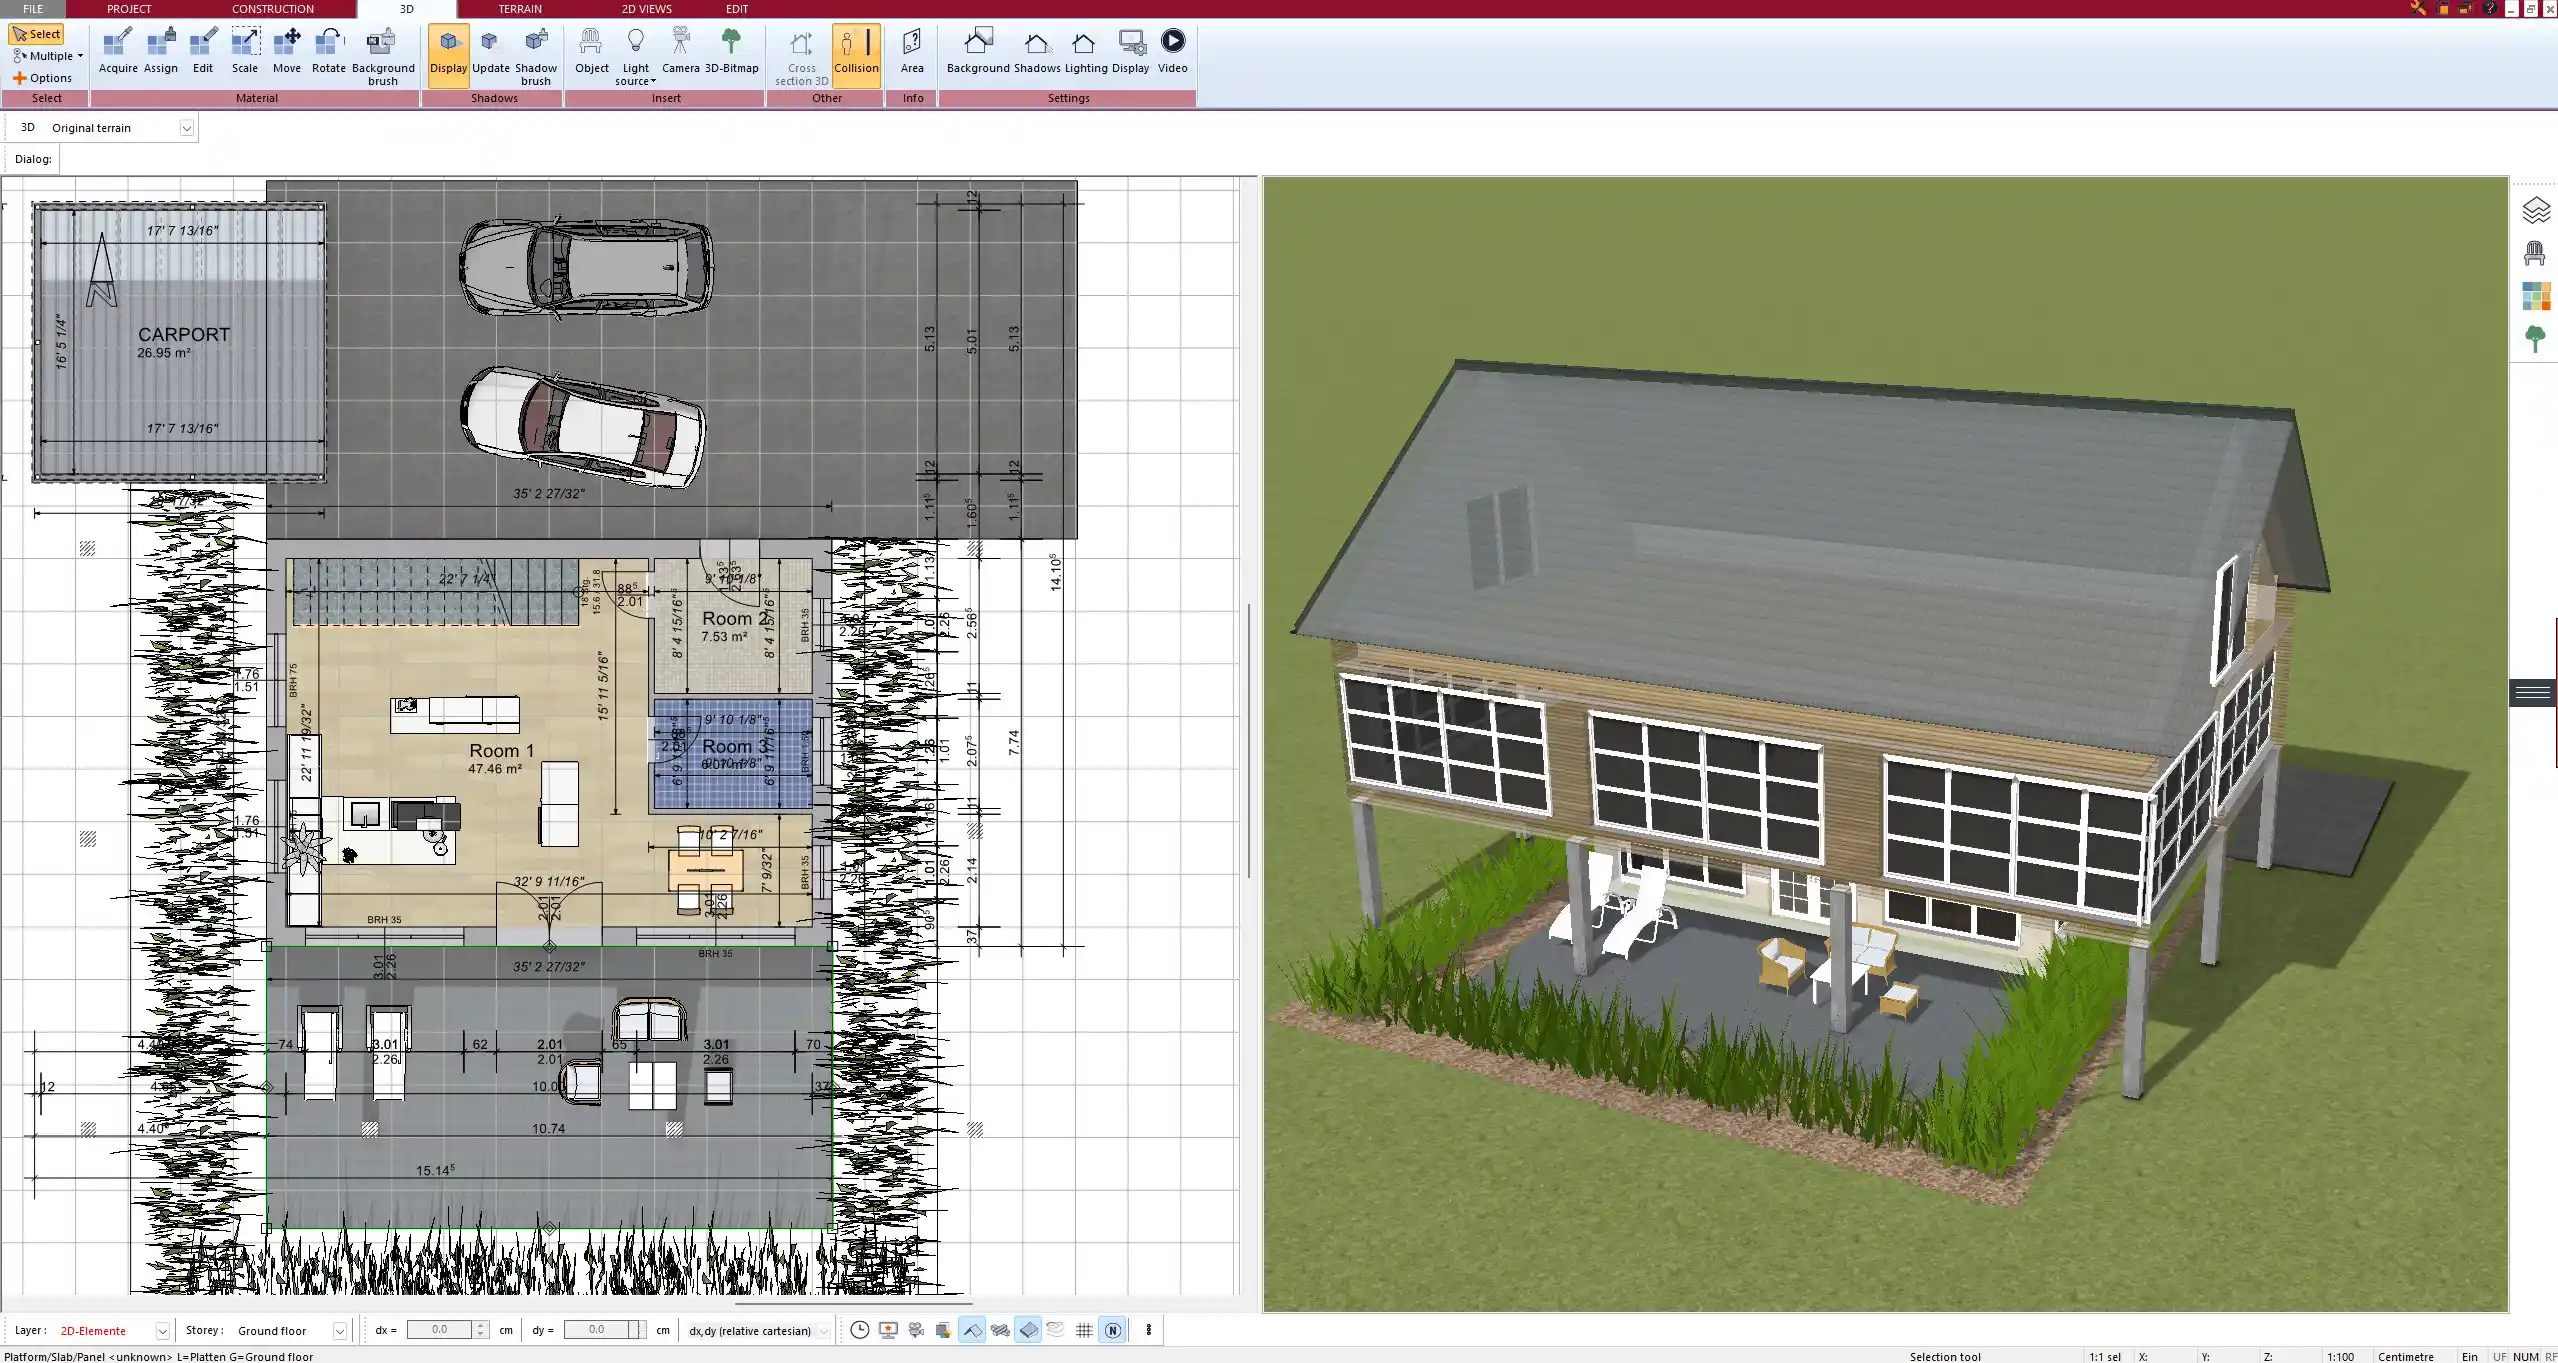Toggle the grid display in the status bar

tap(1084, 1330)
